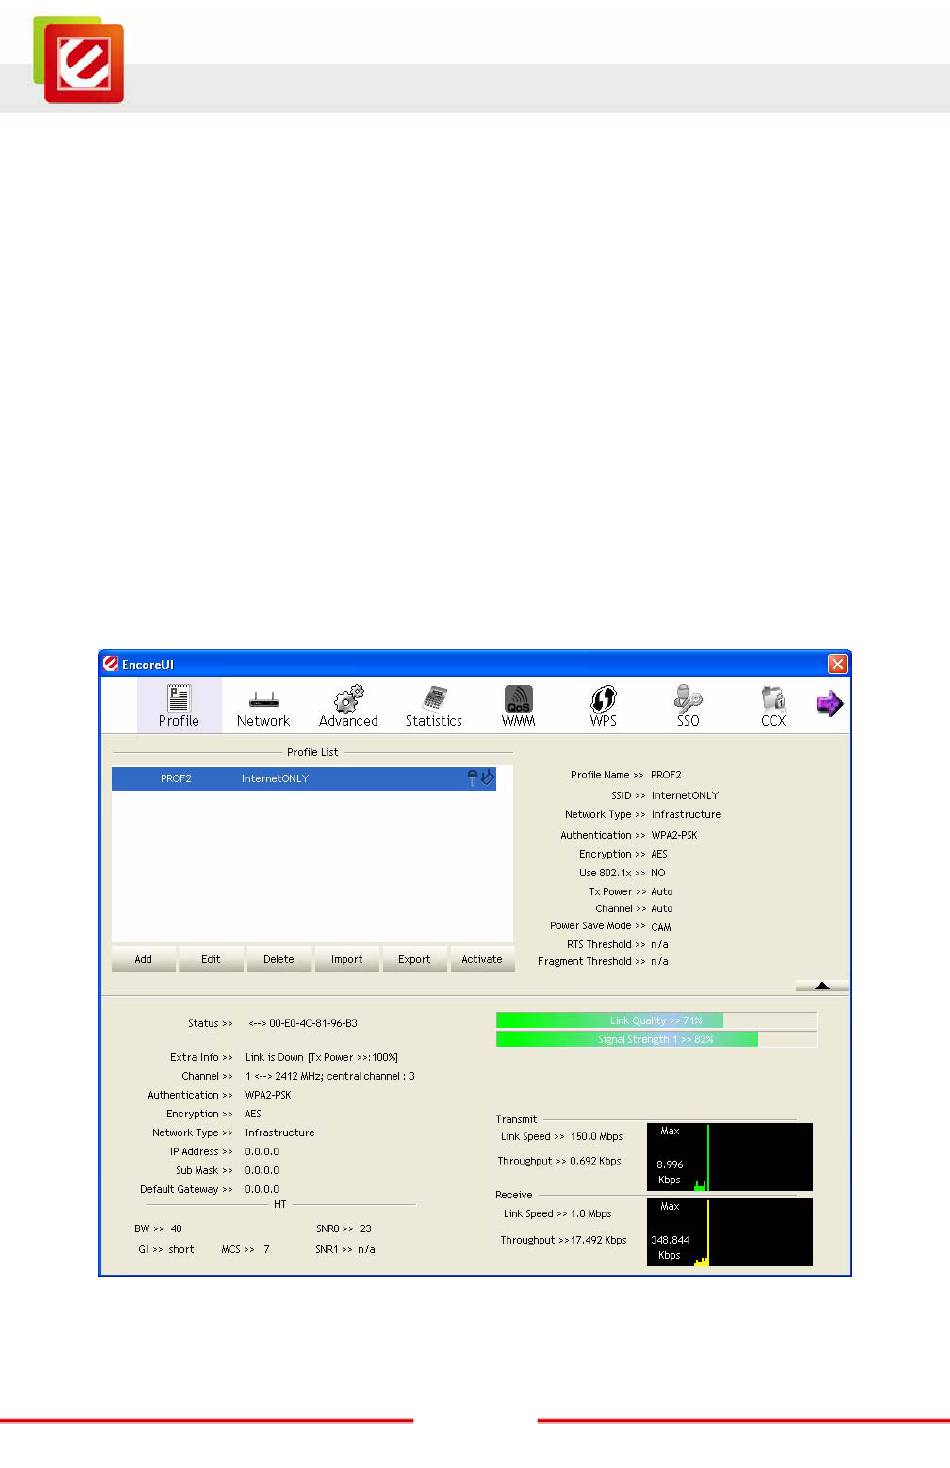This screenshot has width=950, height=1468.
Task: Select the PROF2 profile row
Action: pyautogui.click(x=304, y=778)
